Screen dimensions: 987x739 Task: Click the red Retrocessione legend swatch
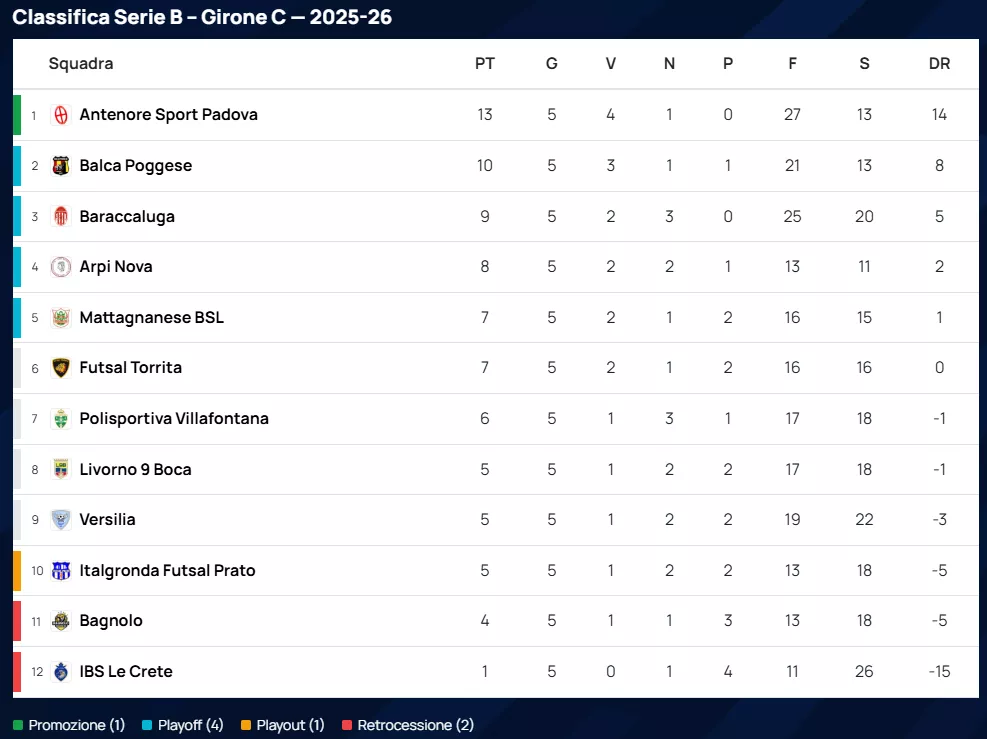click(x=347, y=725)
